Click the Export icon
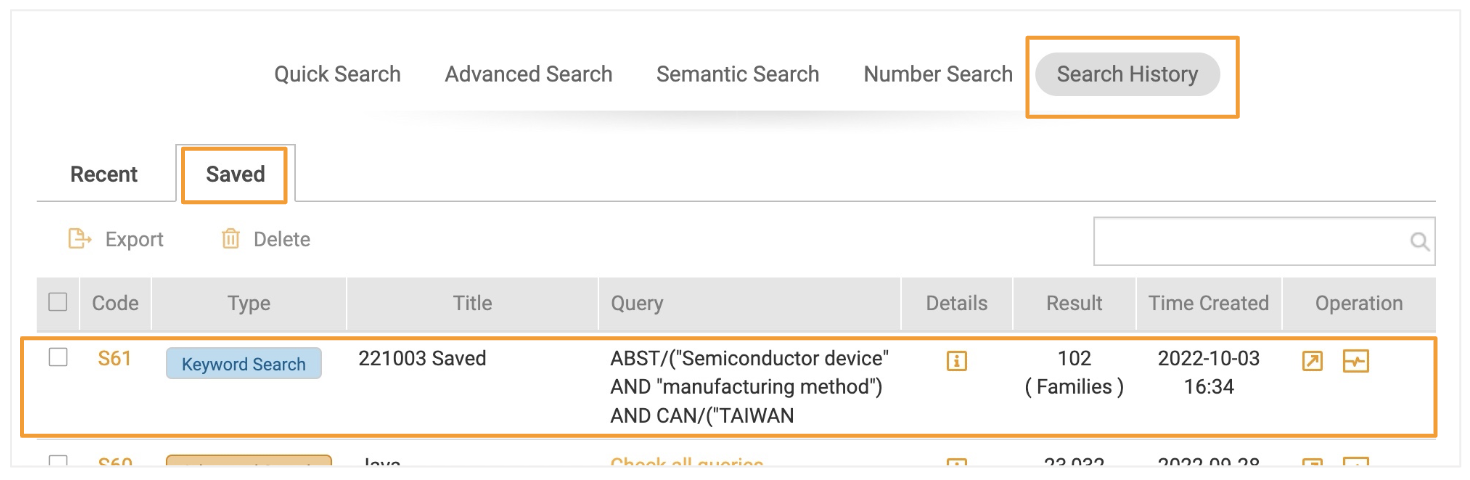Image resolution: width=1470 pixels, height=480 pixels. coord(79,239)
